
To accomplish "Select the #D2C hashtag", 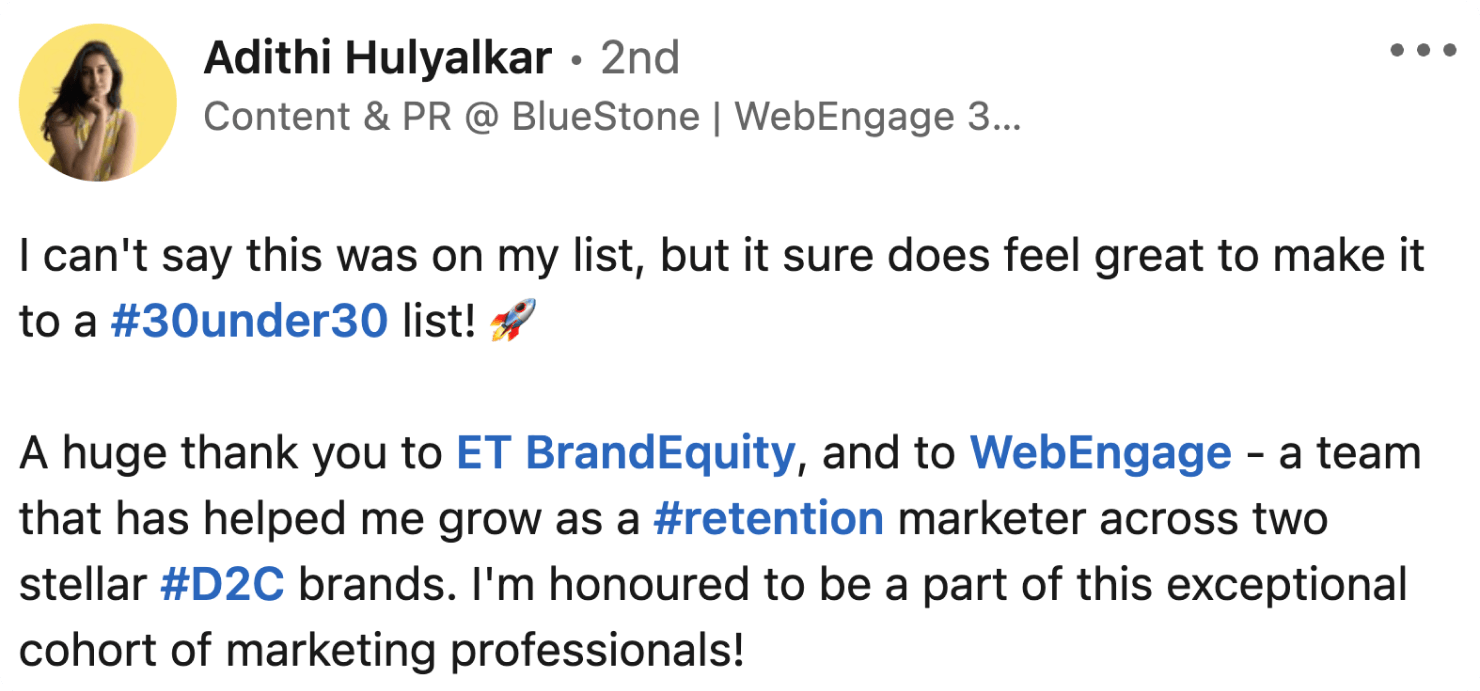I will pos(222,585).
